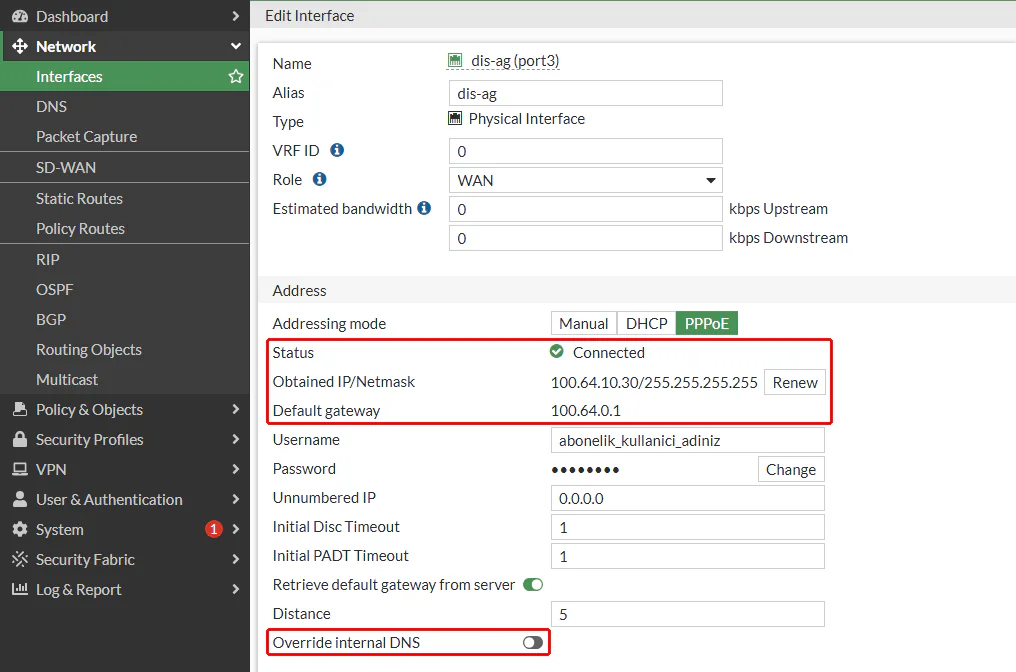Screen dimensions: 1016x672
Task: Select Manual addressing mode
Action: click(584, 323)
